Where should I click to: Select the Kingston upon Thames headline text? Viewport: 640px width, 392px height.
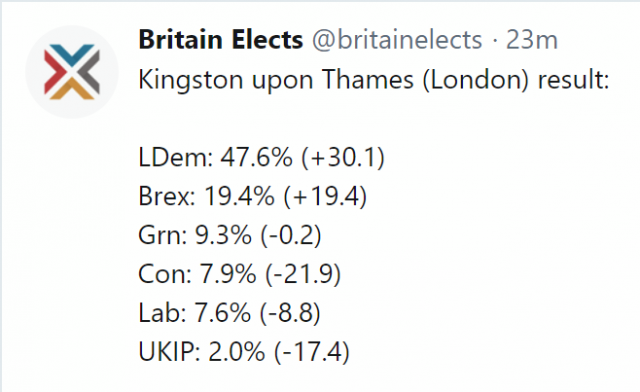373,80
